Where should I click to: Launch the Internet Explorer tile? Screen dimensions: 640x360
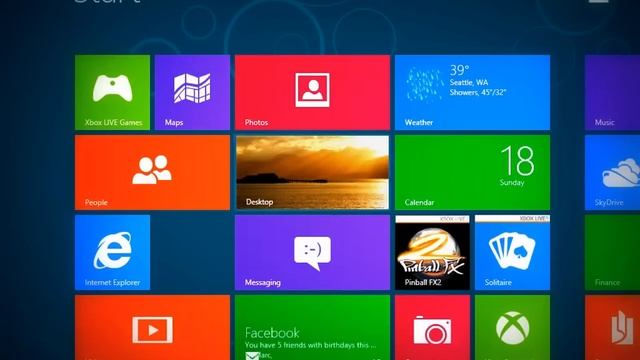click(112, 253)
